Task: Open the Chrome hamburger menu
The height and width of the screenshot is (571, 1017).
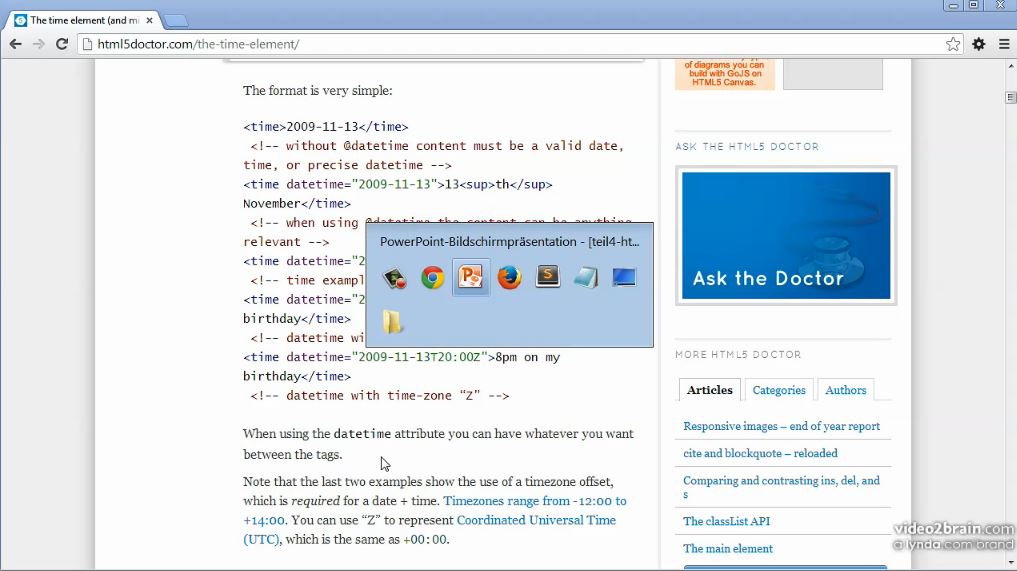Action: pyautogui.click(x=1004, y=44)
